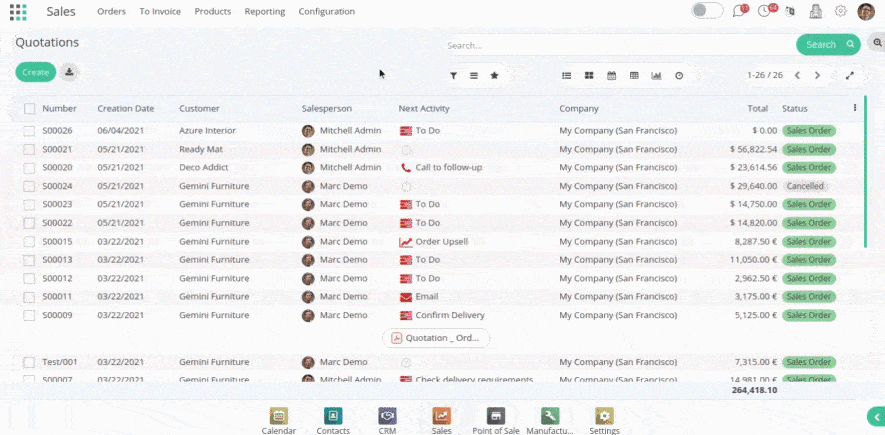Open Favorites star menu
The width and height of the screenshot is (885, 435).
494,75
